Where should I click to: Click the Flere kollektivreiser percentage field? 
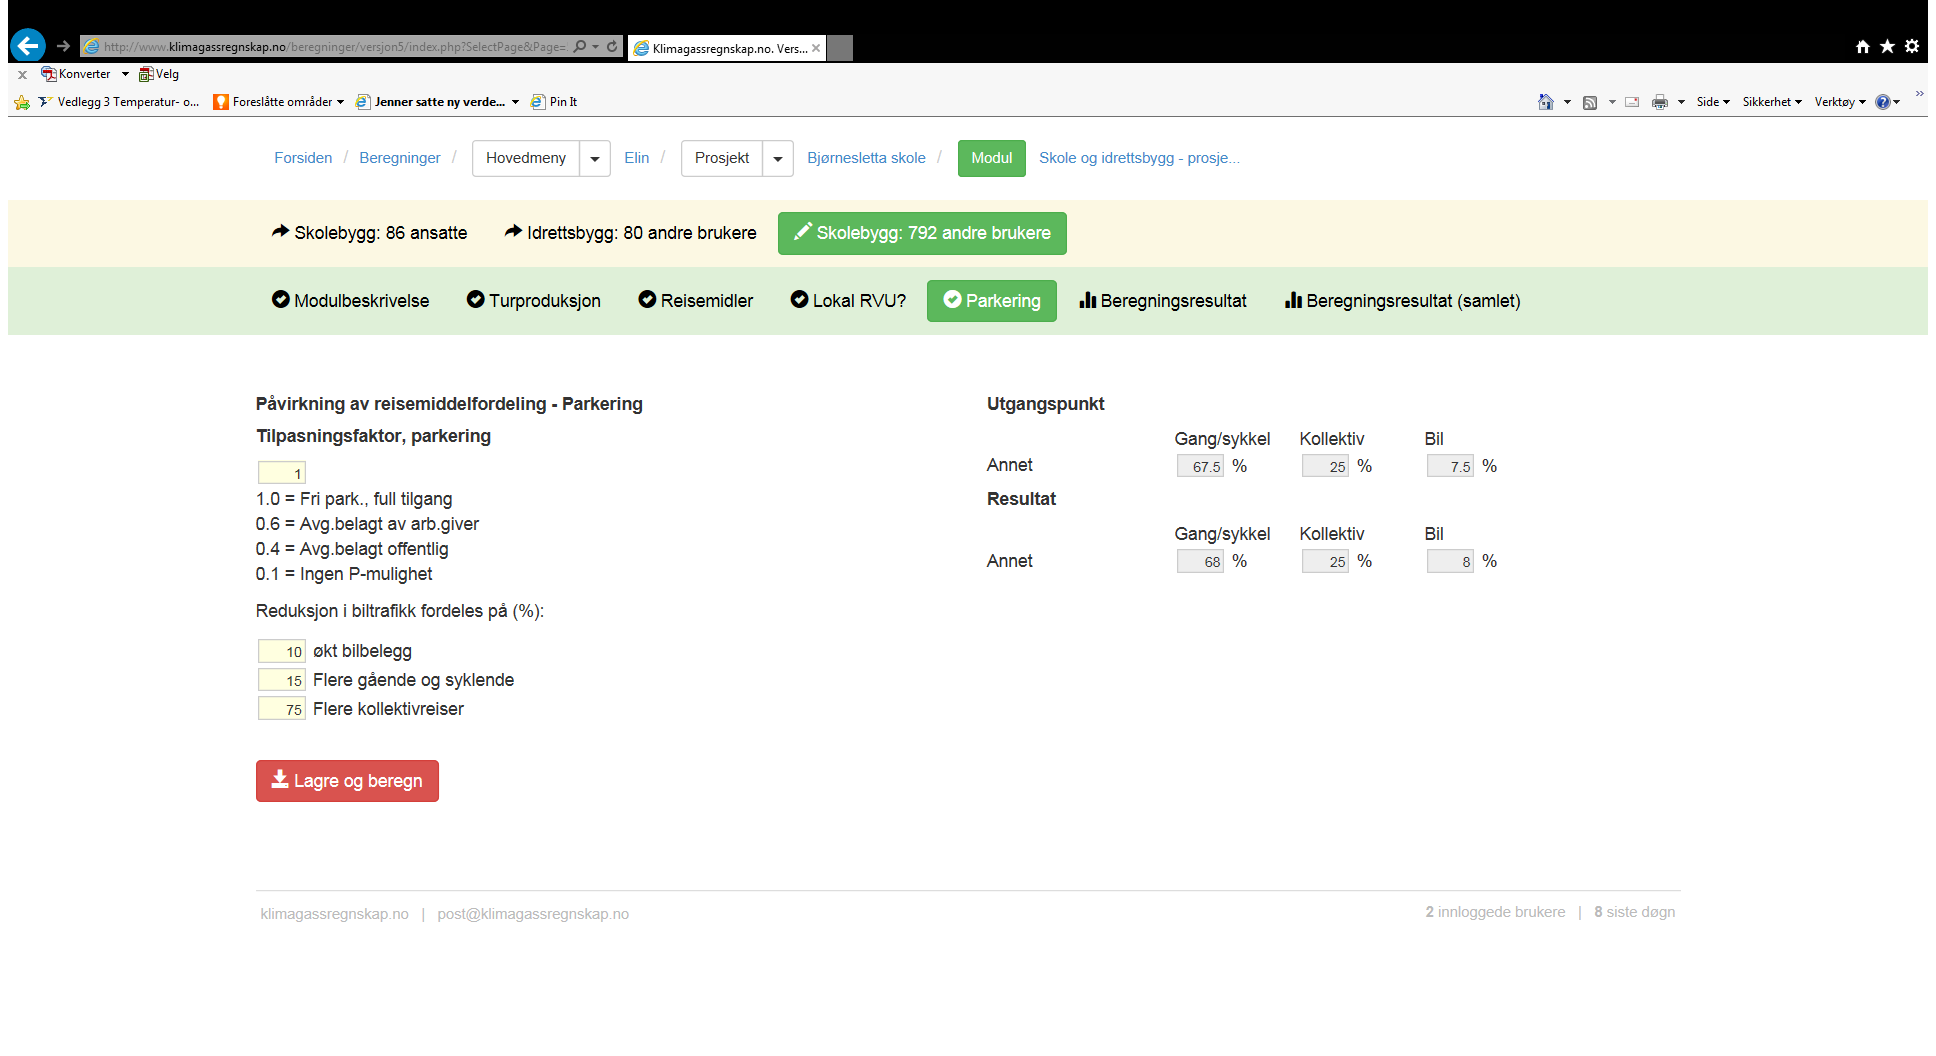[281, 710]
